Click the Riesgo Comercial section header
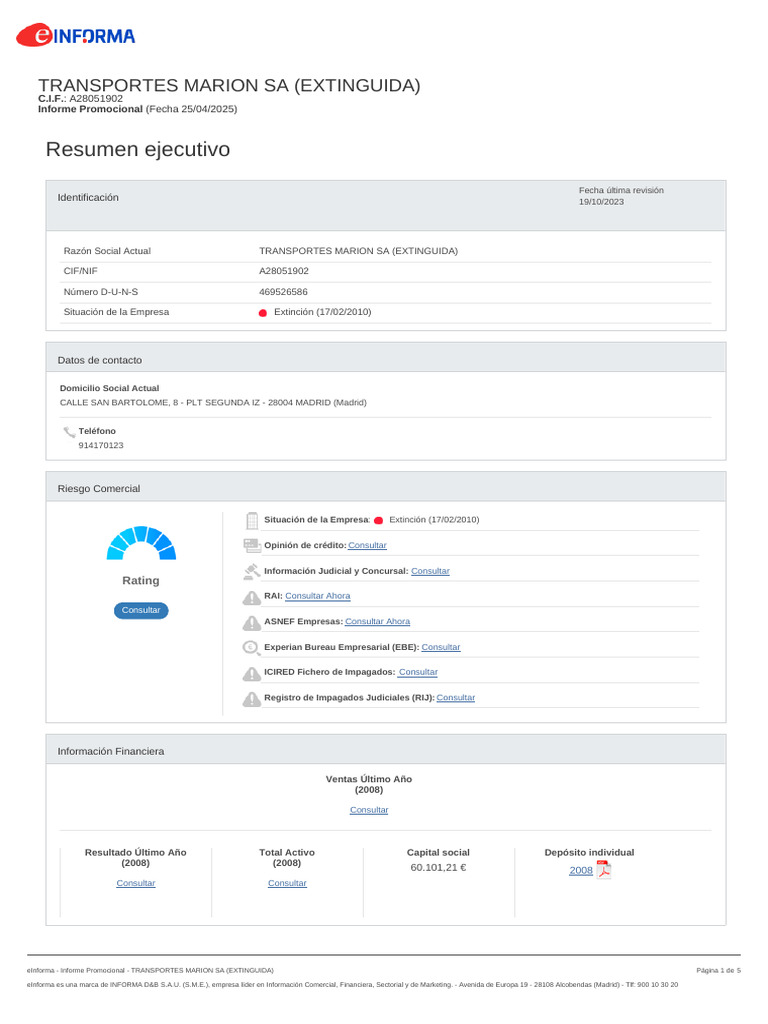Image resolution: width=768 pixels, height=1024 pixels. tap(386, 487)
